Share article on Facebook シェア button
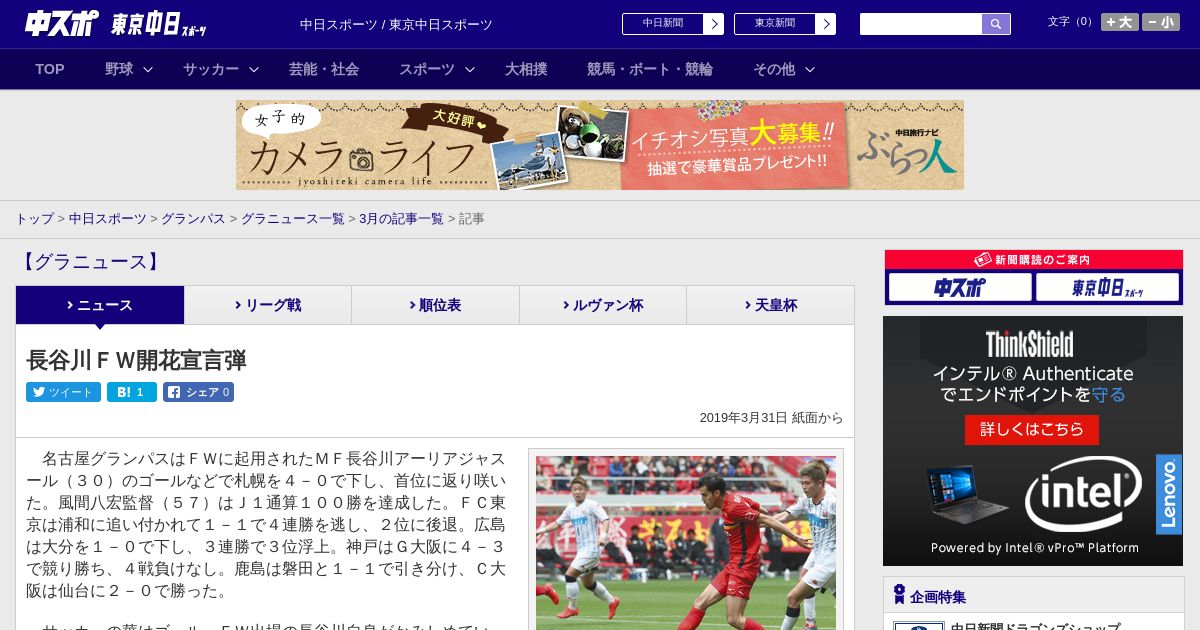 coord(198,392)
